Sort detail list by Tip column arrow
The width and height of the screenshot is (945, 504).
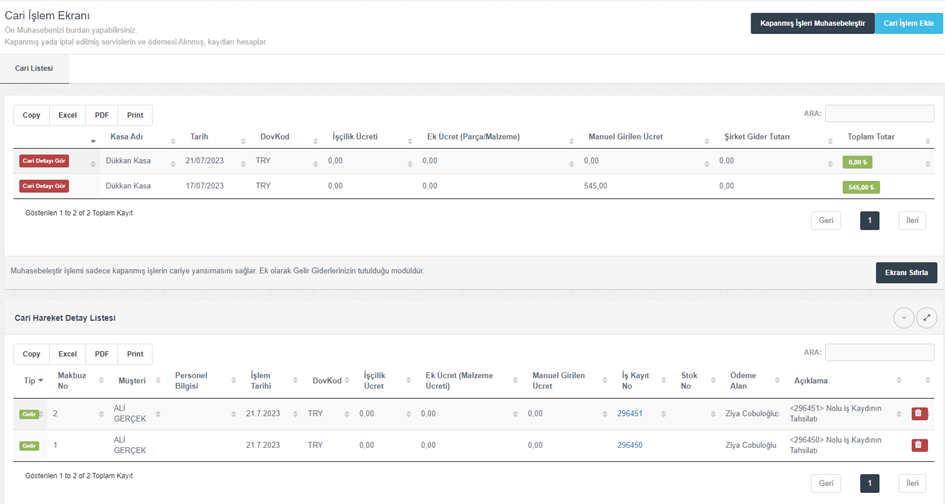32,380
